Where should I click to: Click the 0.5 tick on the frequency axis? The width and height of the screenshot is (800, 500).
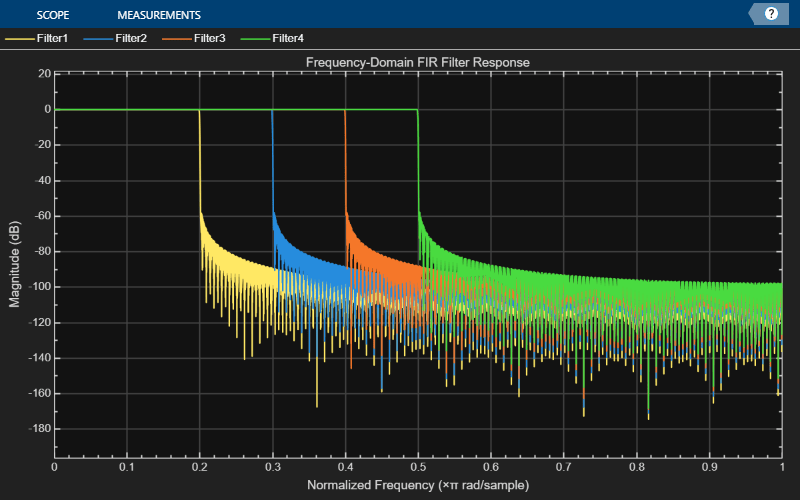pos(418,467)
